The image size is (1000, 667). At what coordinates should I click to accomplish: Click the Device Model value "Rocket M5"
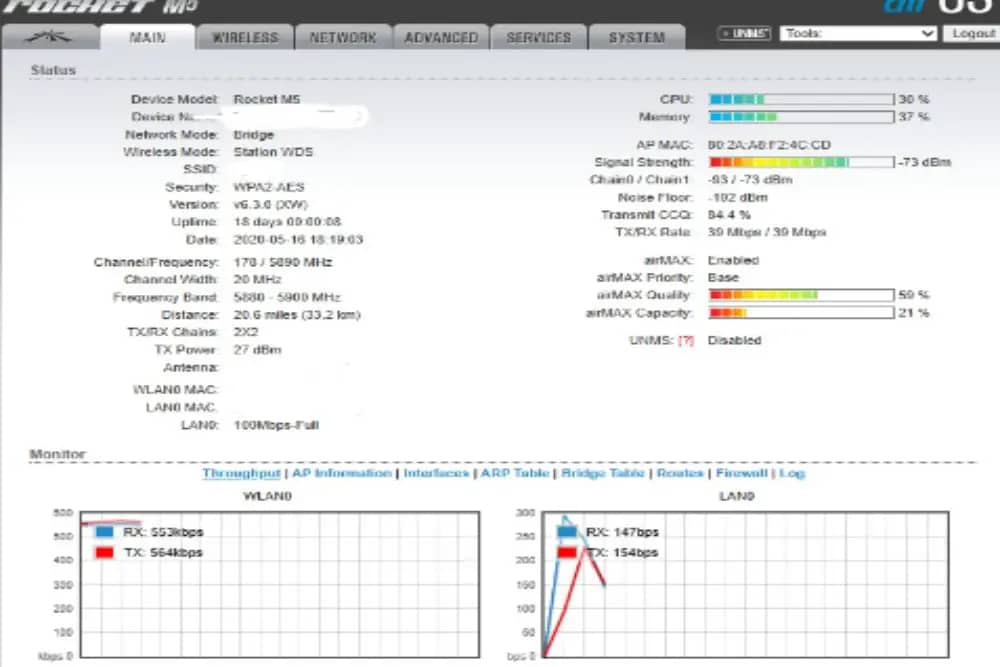[x=267, y=99]
